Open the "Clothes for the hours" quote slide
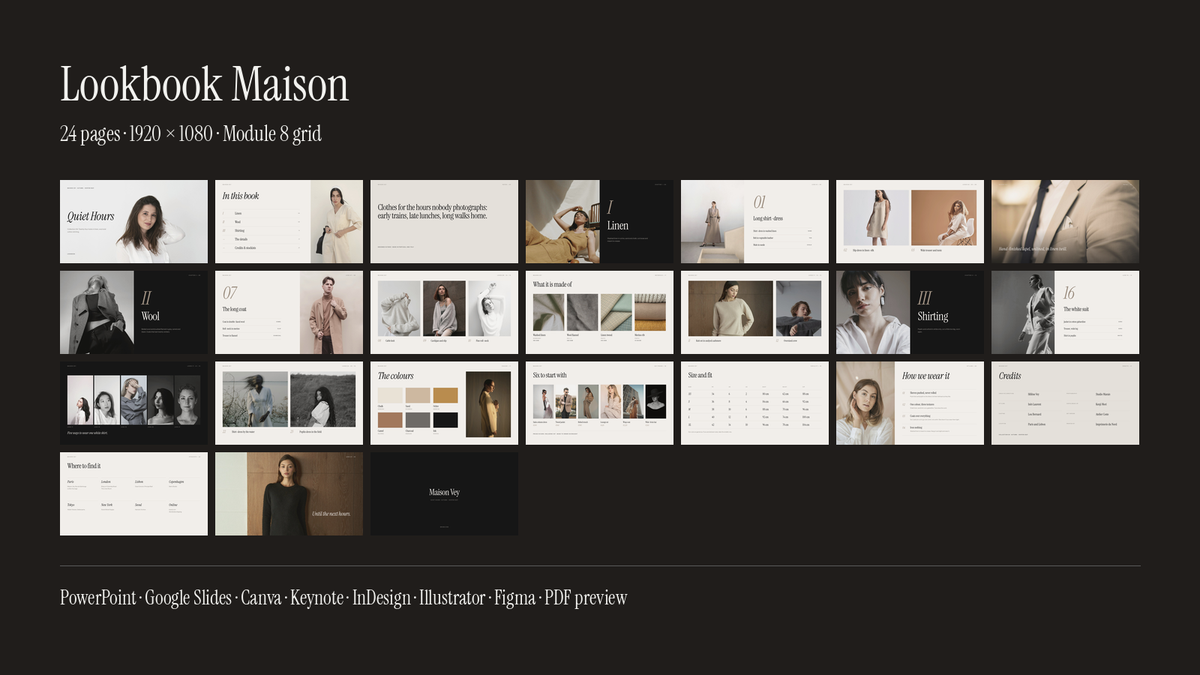 [x=444, y=221]
